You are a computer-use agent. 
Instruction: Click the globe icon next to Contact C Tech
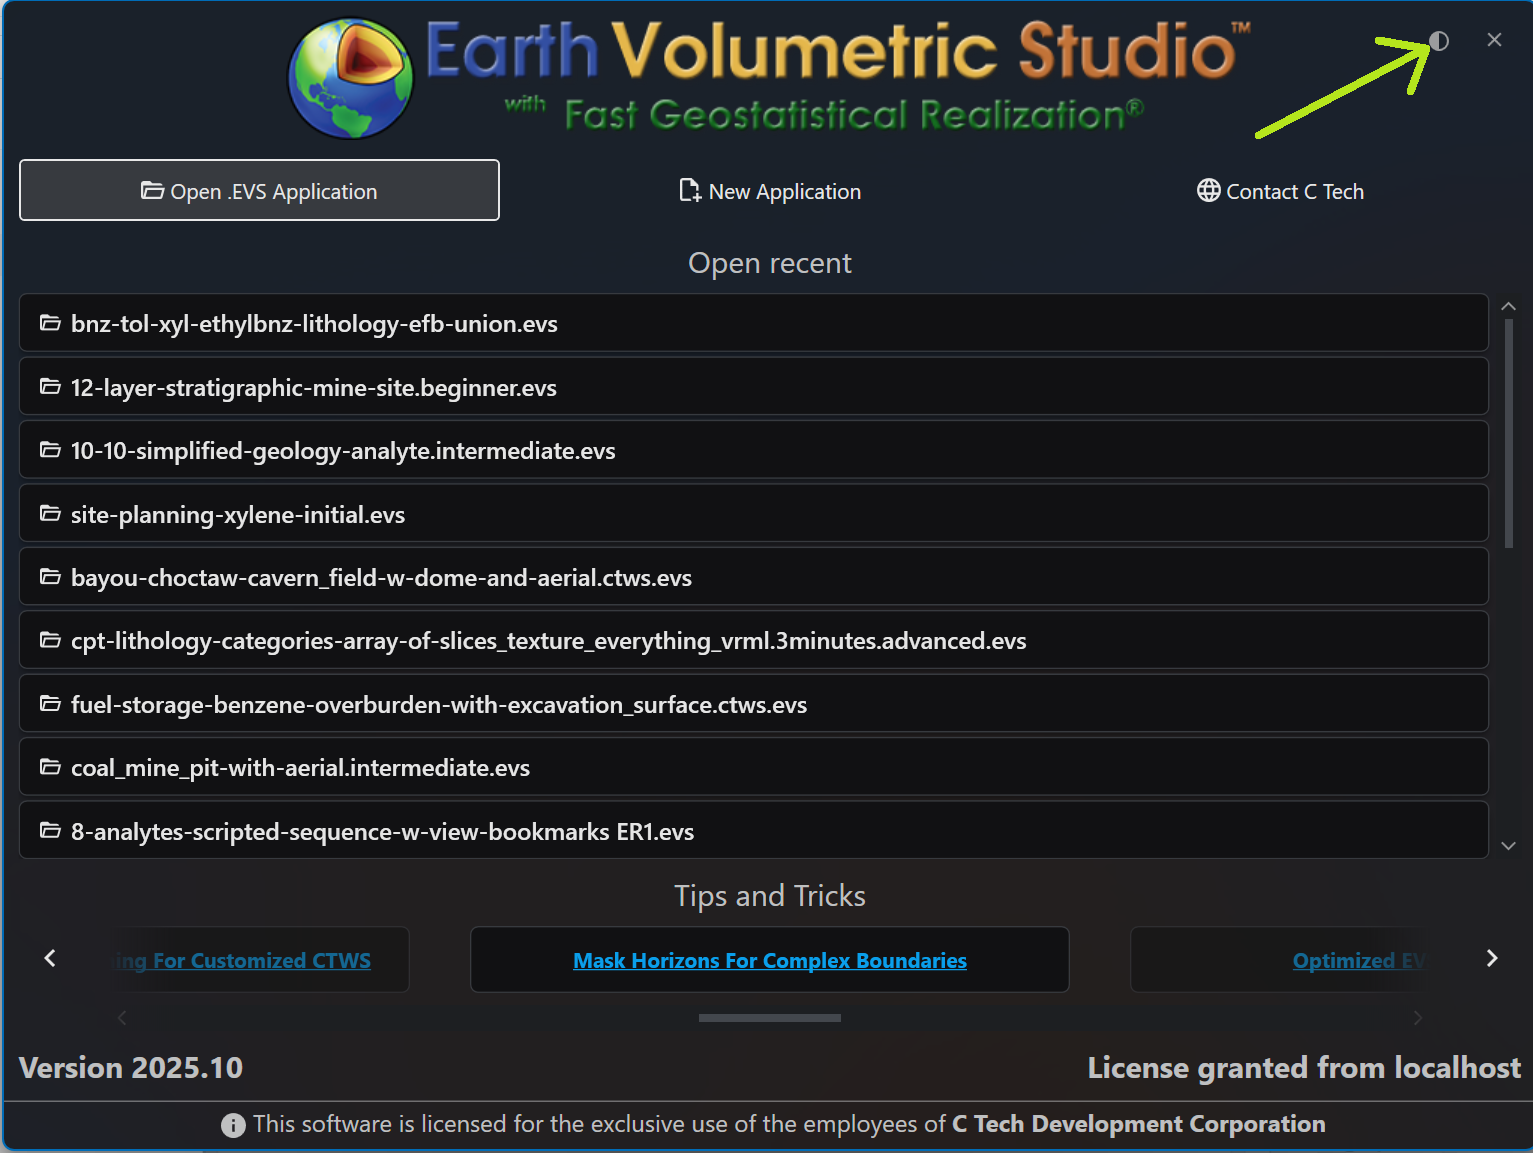pyautogui.click(x=1207, y=191)
